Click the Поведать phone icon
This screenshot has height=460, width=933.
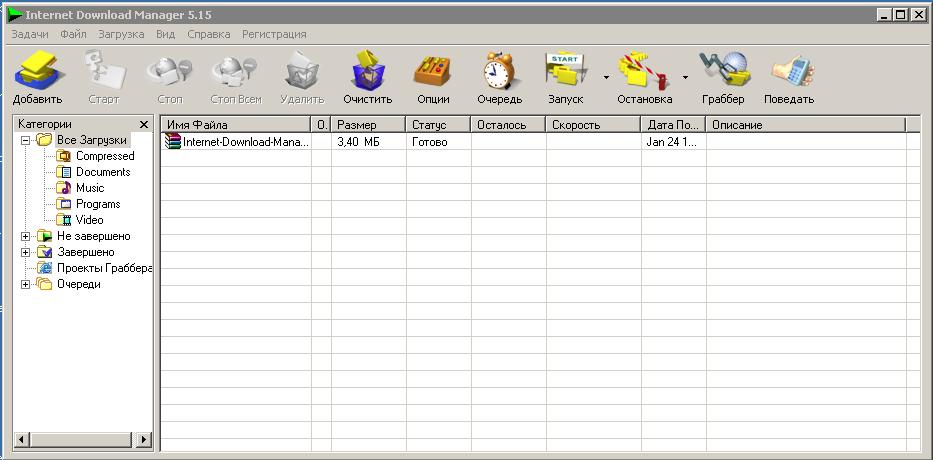[792, 71]
